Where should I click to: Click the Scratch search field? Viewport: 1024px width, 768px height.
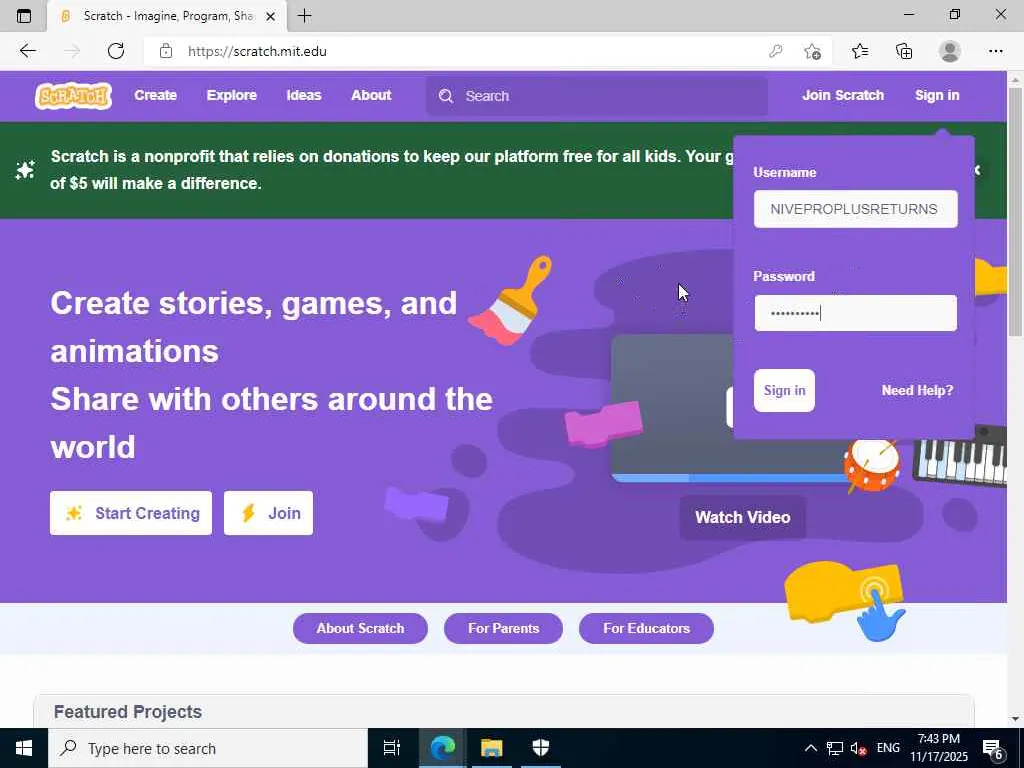click(597, 96)
